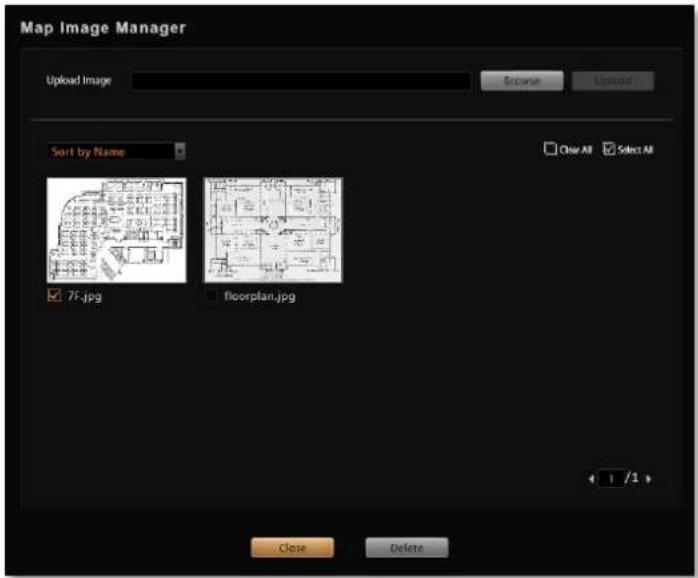Click the Upload Image label

[79, 81]
